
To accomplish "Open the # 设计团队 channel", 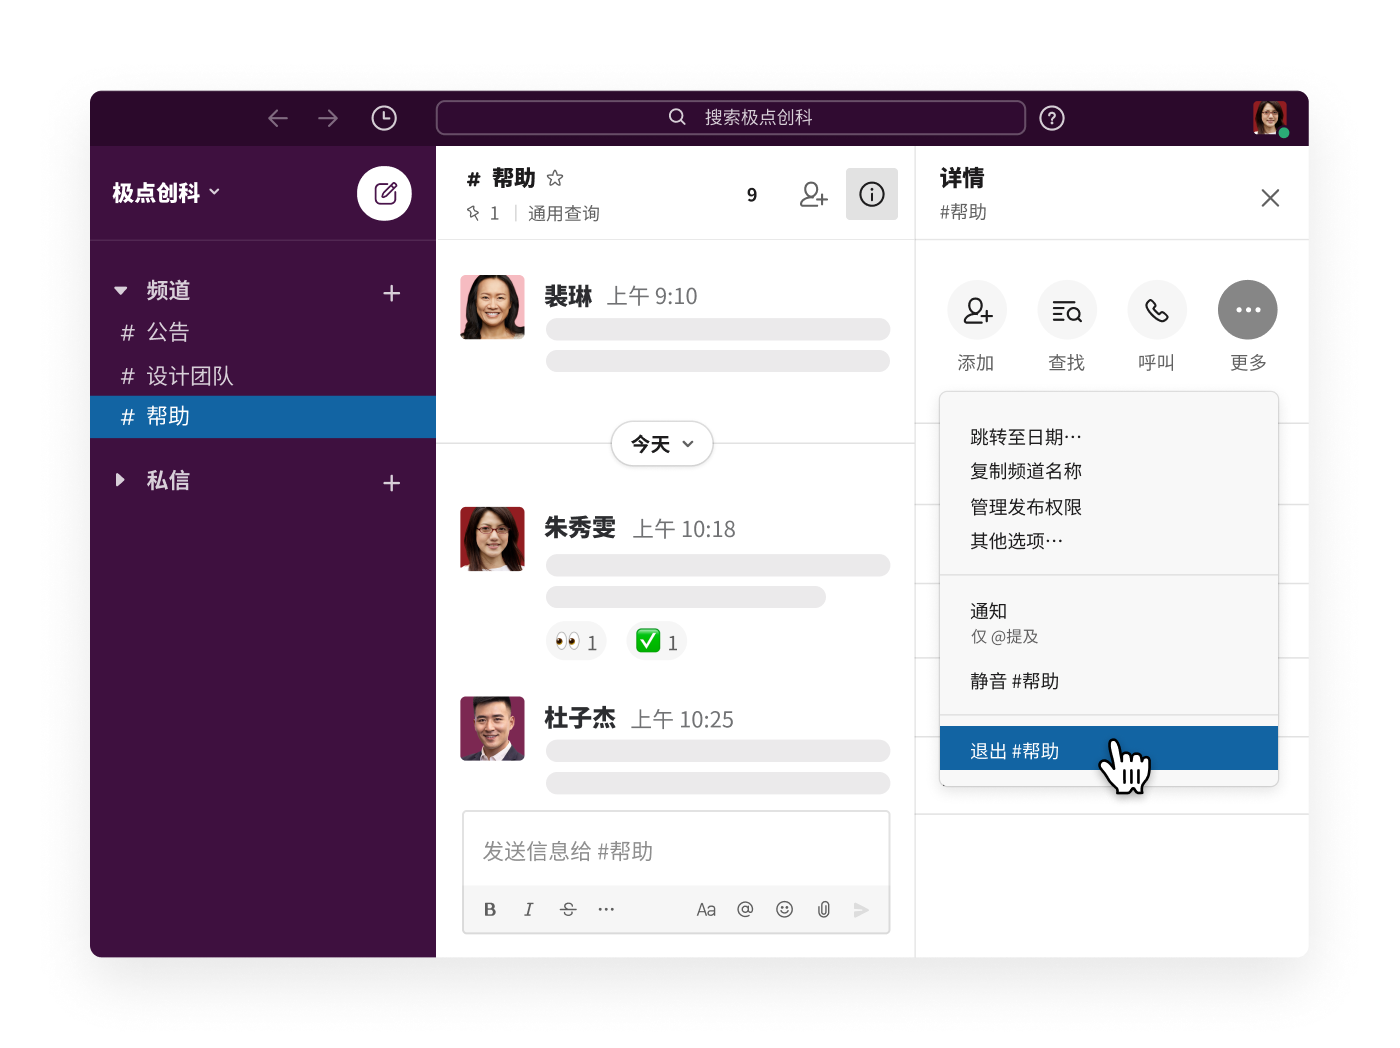I will coord(263,376).
